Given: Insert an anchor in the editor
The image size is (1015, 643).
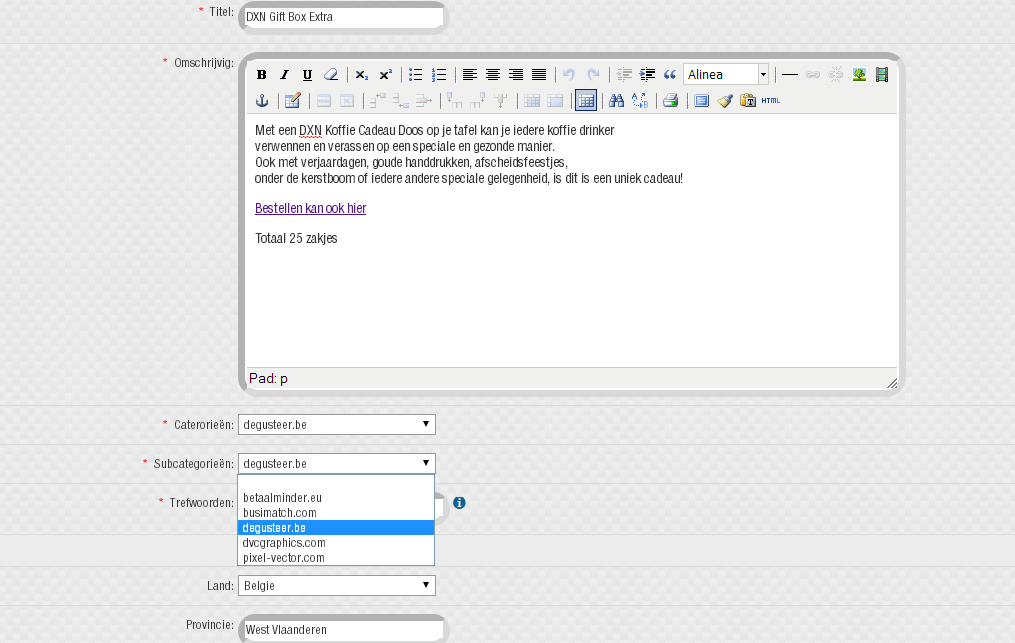Looking at the screenshot, I should coord(263,100).
